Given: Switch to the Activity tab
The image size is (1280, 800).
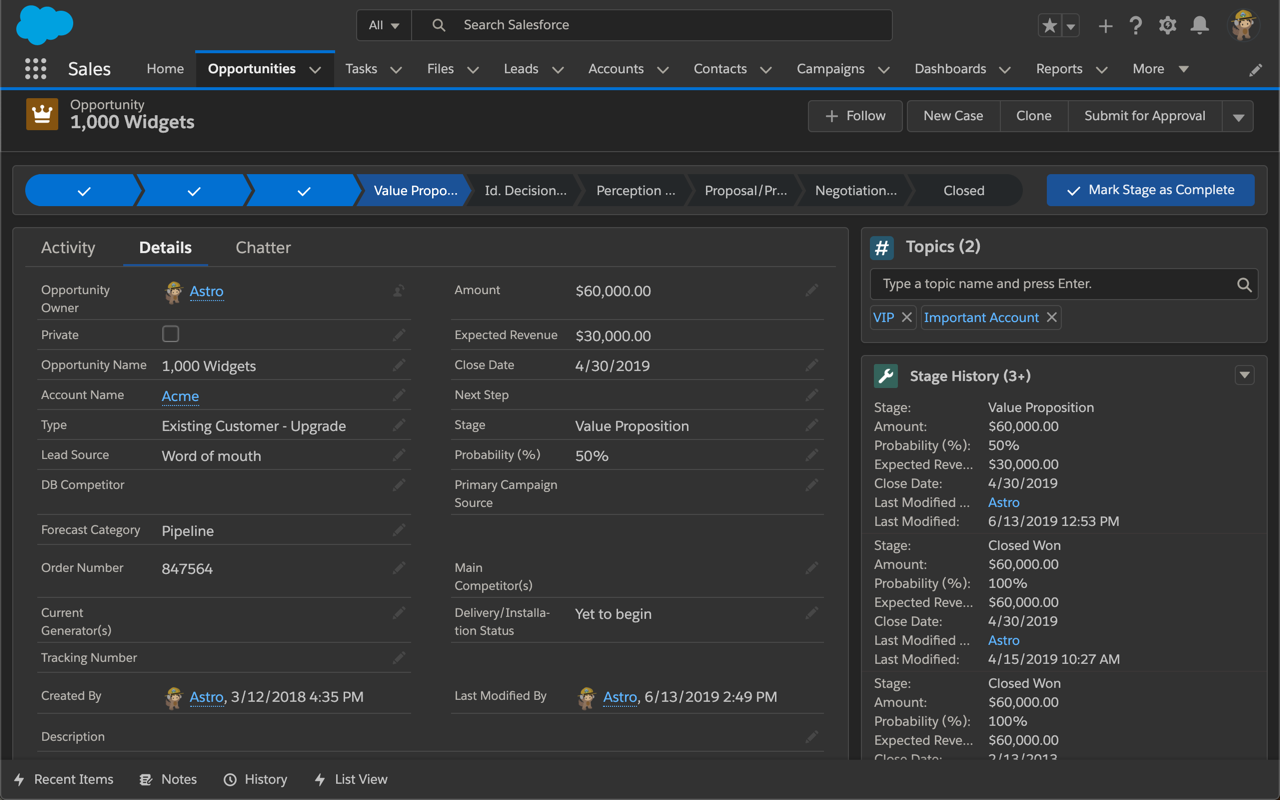Looking at the screenshot, I should tap(68, 247).
